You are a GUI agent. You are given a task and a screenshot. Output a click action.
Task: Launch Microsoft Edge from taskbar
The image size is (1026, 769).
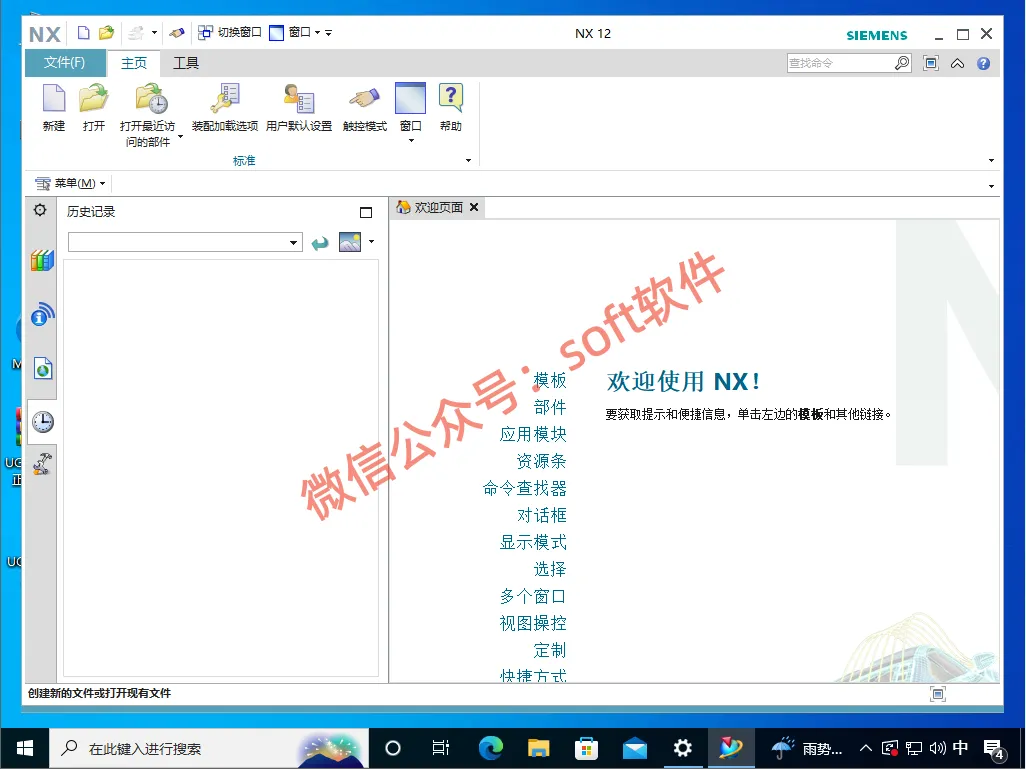(490, 747)
